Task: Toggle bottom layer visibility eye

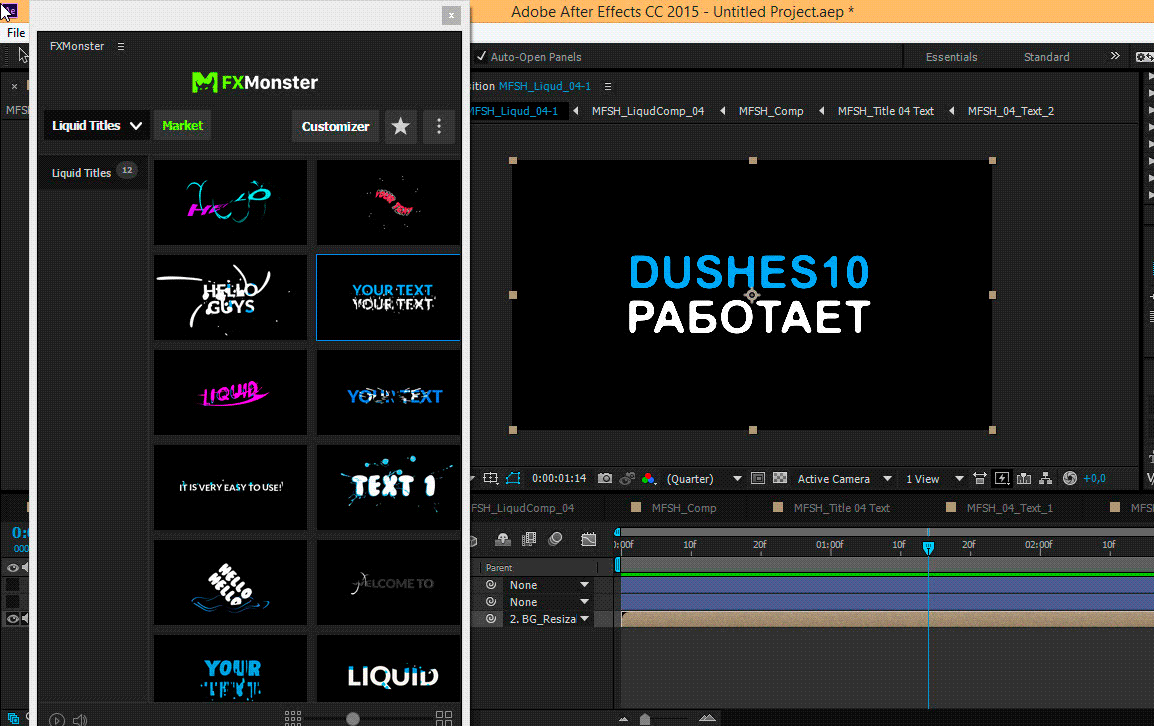Action: click(13, 618)
